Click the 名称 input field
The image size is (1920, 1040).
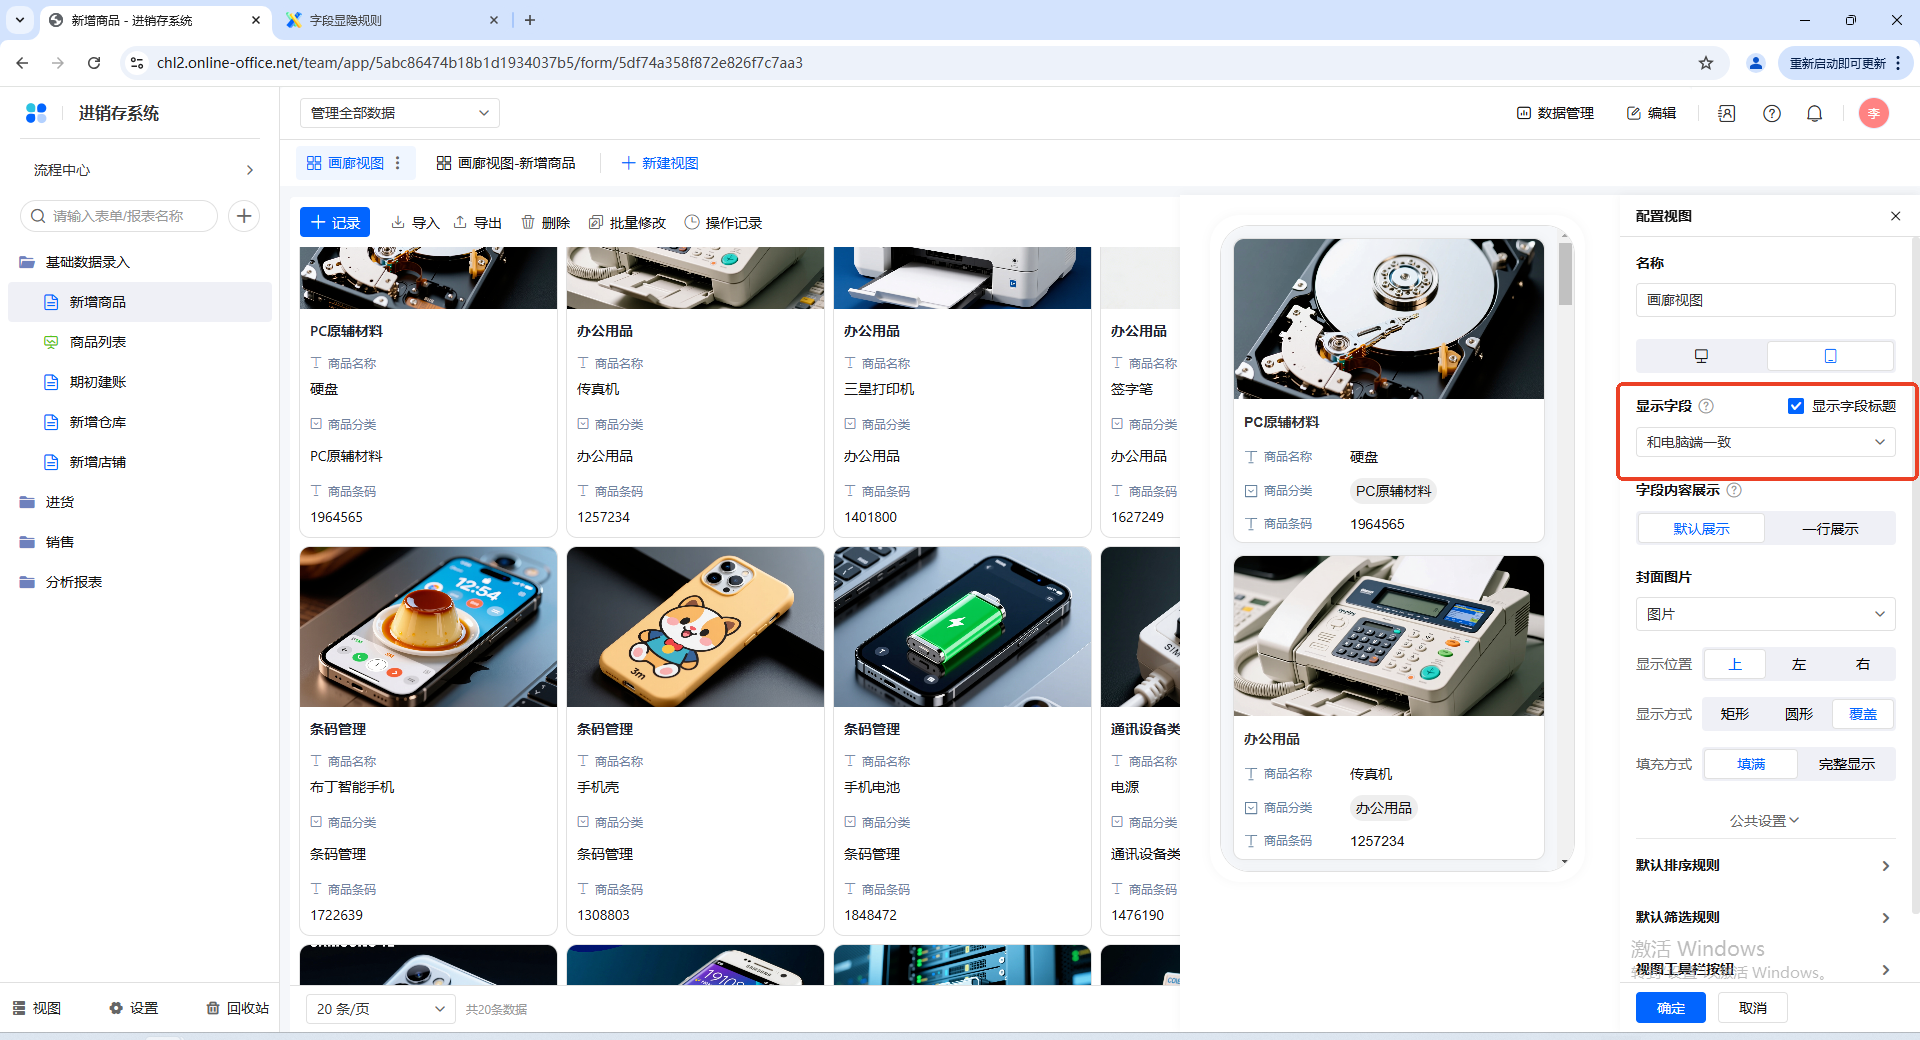(1765, 300)
